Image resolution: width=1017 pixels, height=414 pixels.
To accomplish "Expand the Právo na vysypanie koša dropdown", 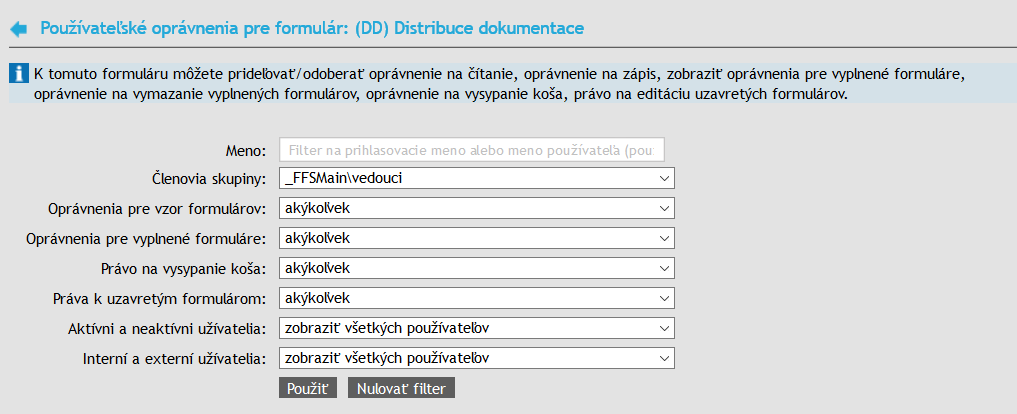I will click(x=477, y=268).
